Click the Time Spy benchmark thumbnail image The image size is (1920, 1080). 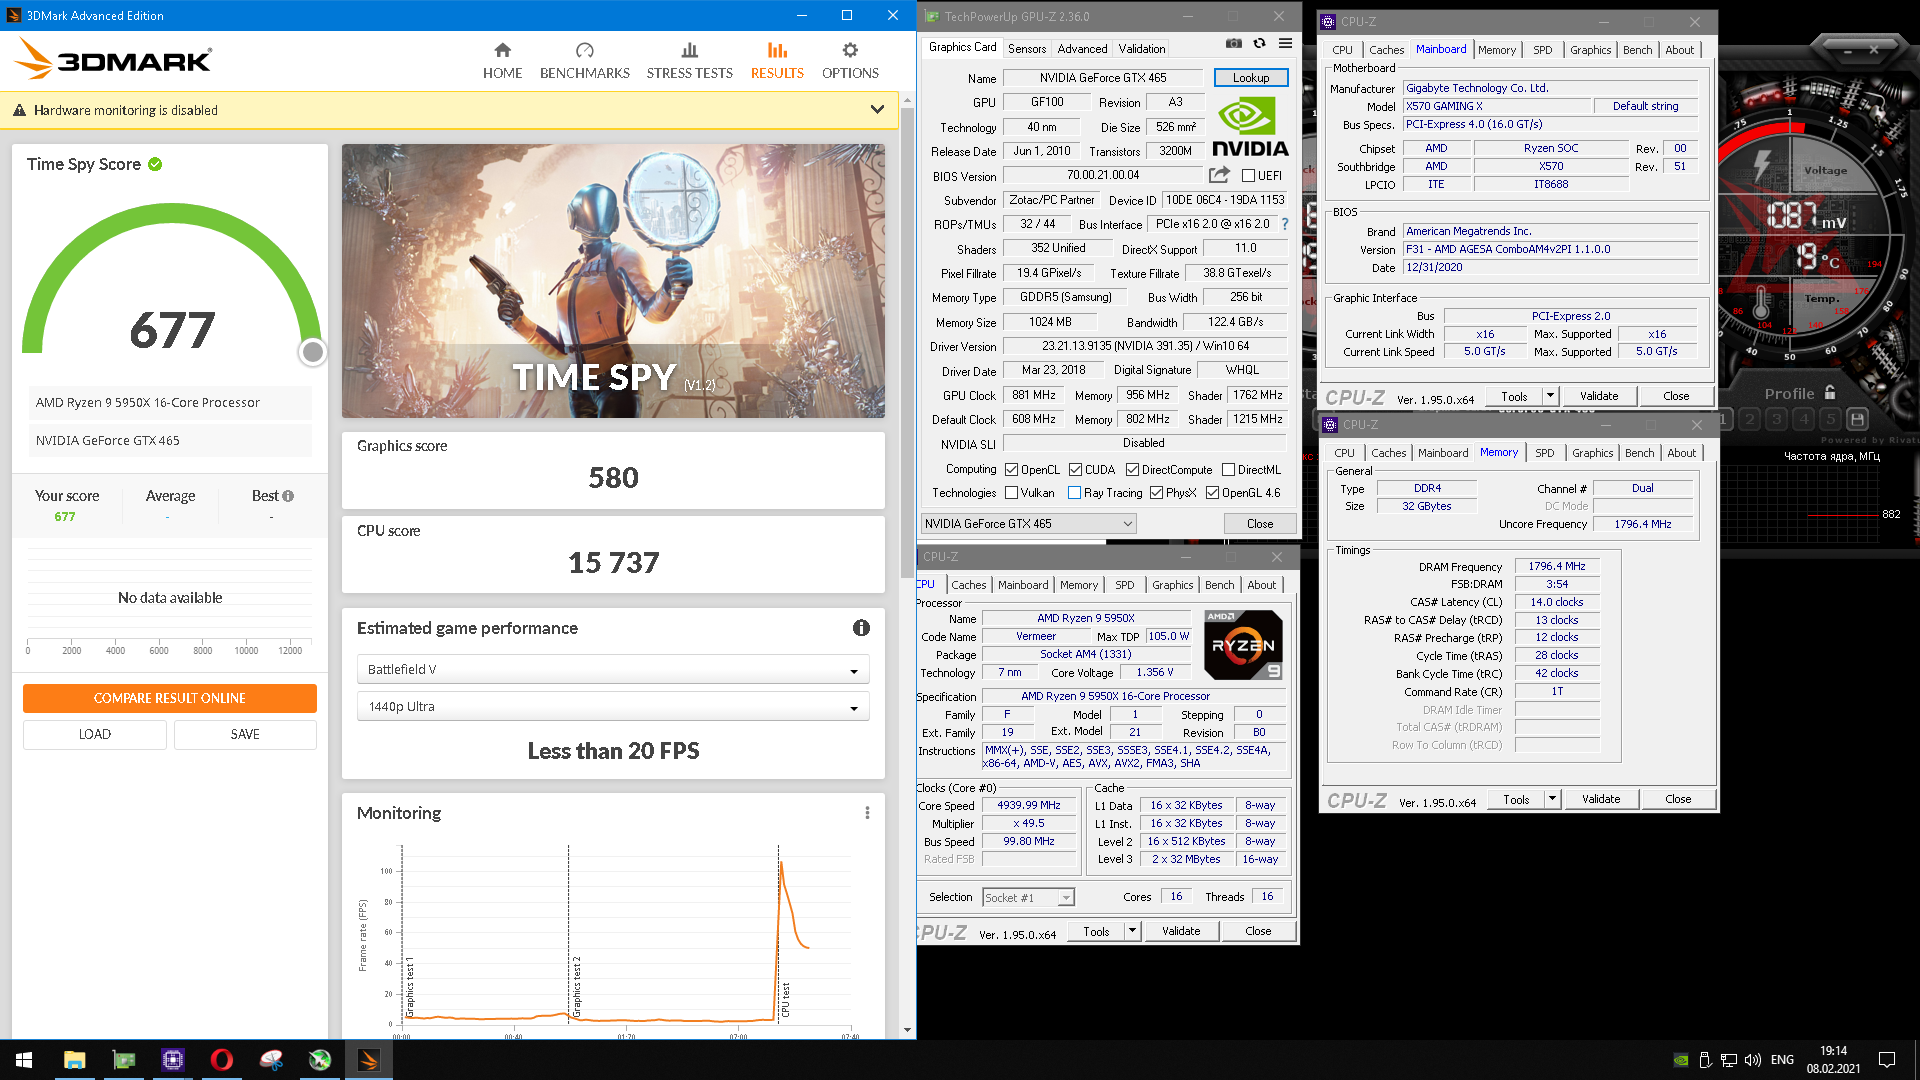point(613,281)
